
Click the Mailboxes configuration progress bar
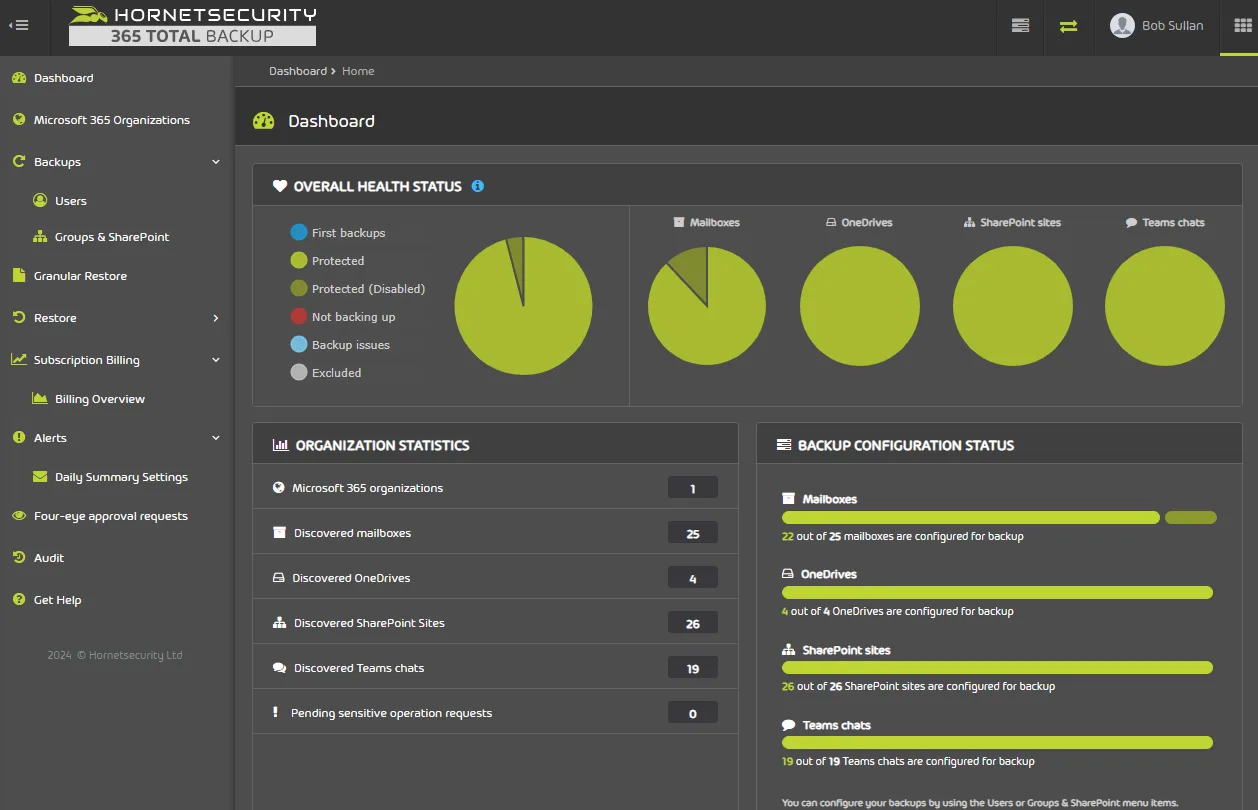tap(999, 518)
